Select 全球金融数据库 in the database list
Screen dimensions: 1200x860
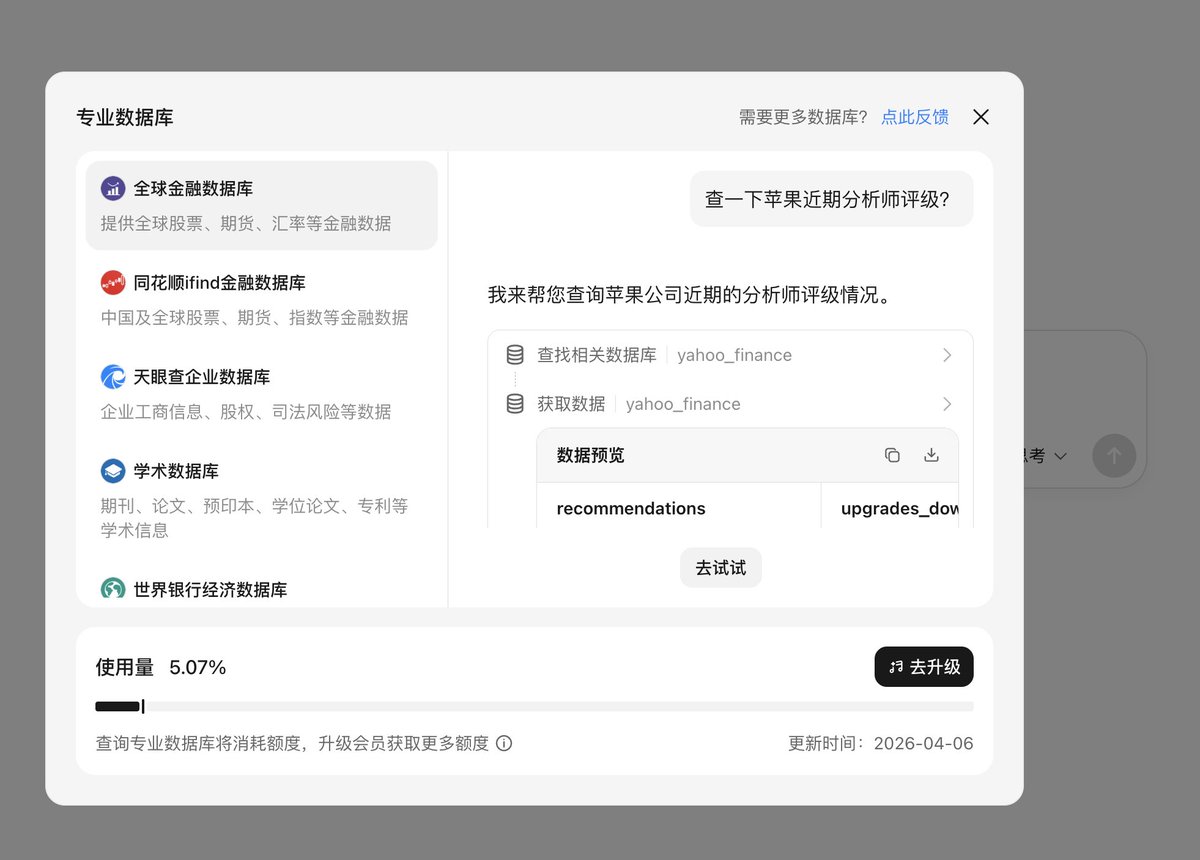point(262,205)
